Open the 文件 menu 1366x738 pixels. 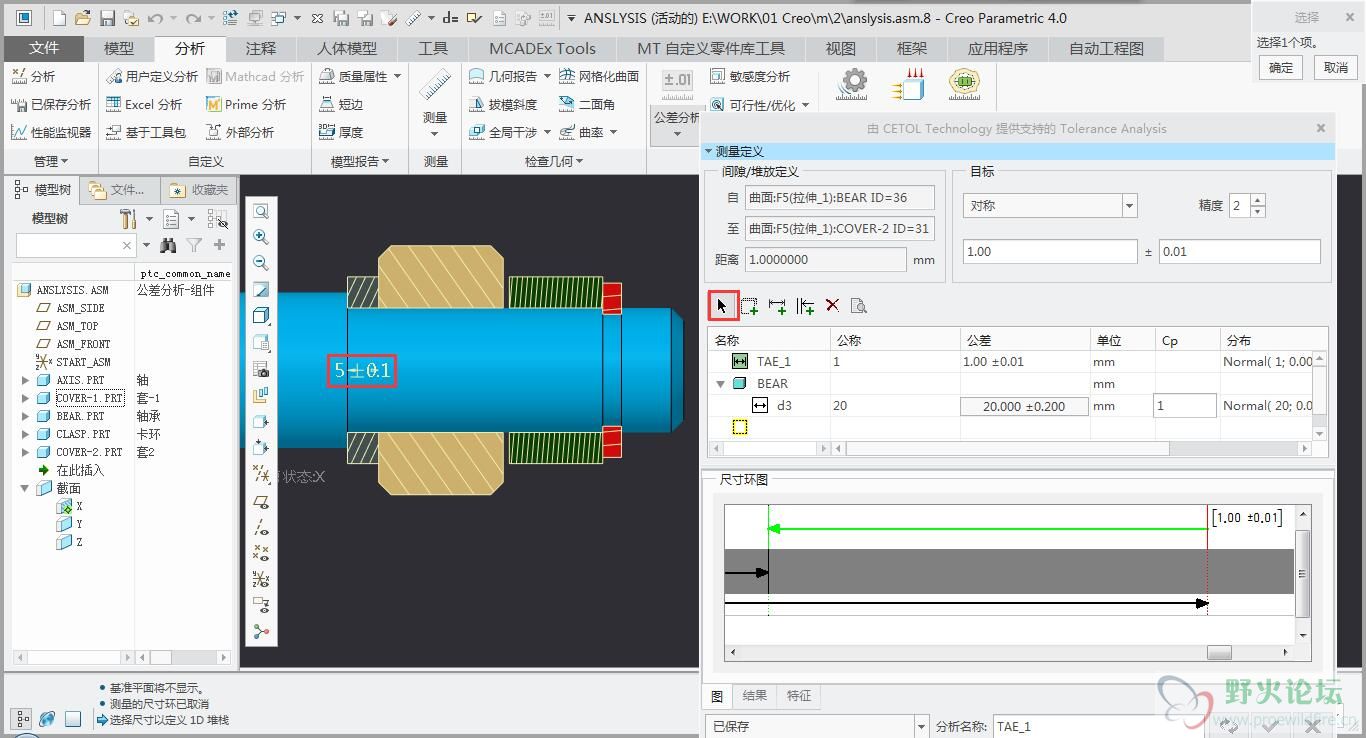click(x=44, y=48)
